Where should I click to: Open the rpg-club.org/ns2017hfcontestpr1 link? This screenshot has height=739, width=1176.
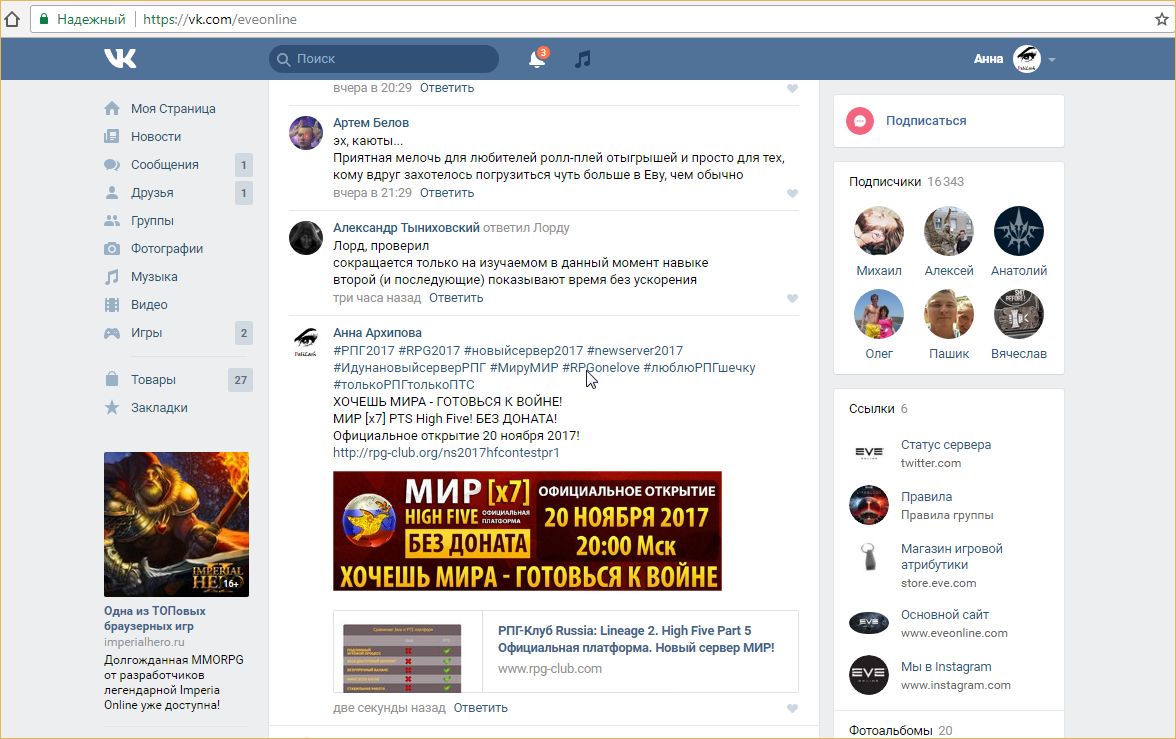[446, 453]
